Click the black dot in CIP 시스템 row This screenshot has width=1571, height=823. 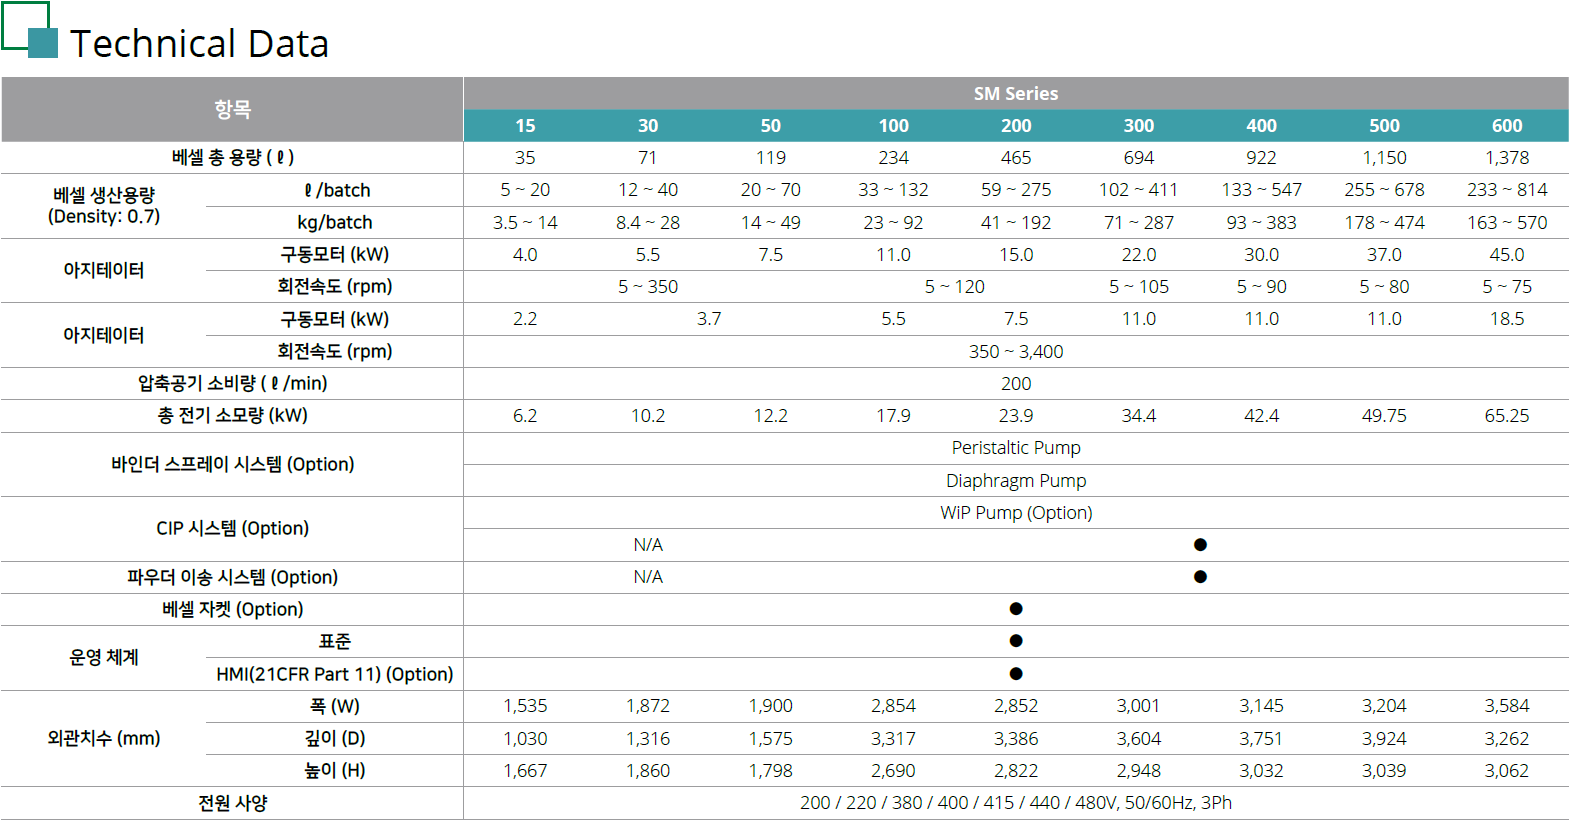tap(1200, 545)
